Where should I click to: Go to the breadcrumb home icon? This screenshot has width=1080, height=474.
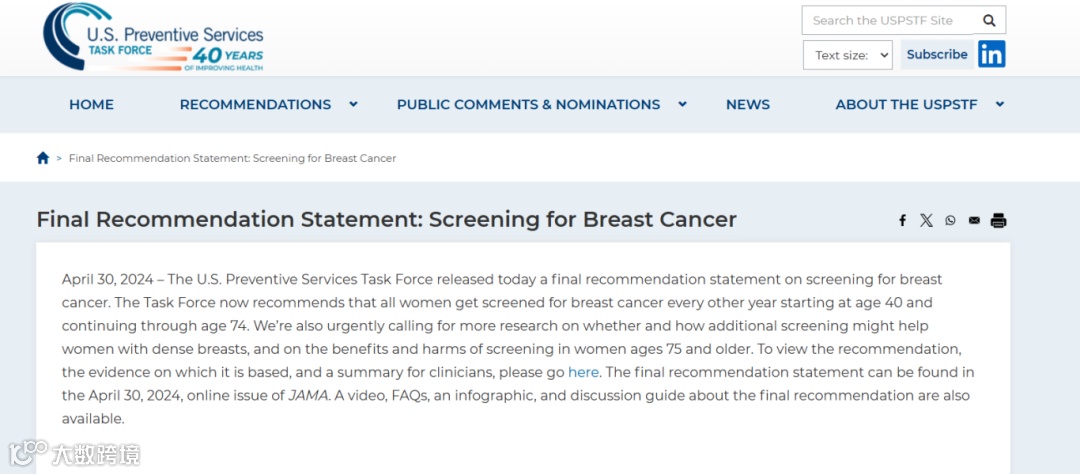(43, 158)
